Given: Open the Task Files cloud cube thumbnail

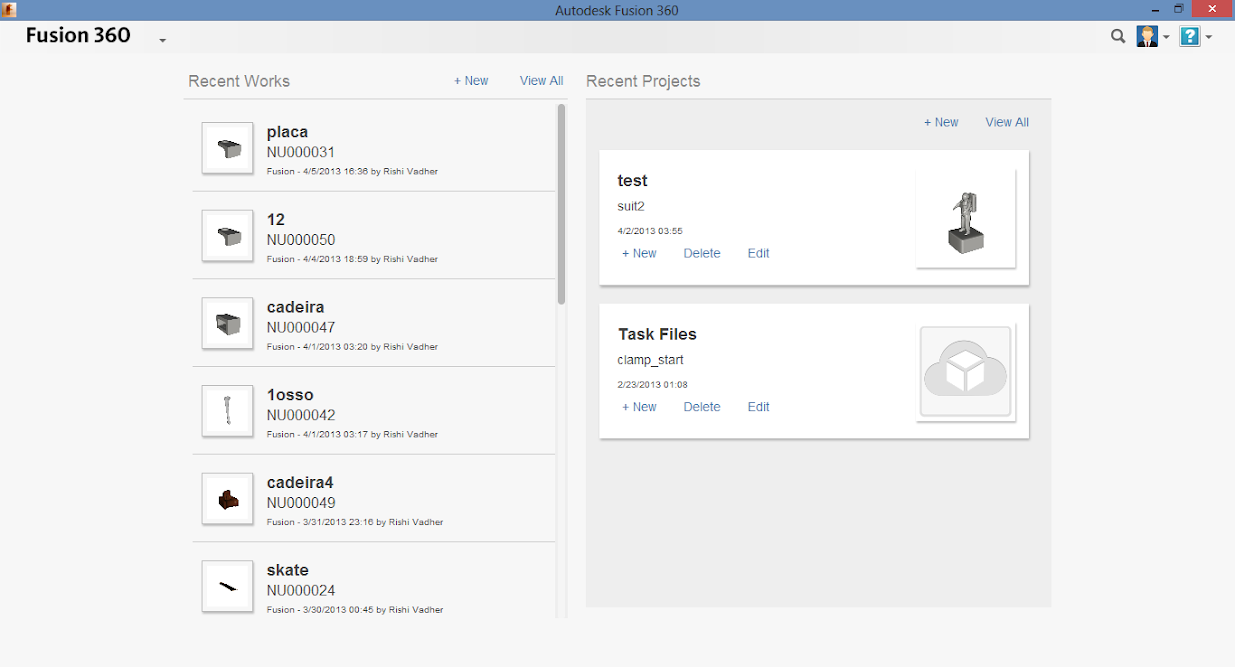Looking at the screenshot, I should (966, 372).
